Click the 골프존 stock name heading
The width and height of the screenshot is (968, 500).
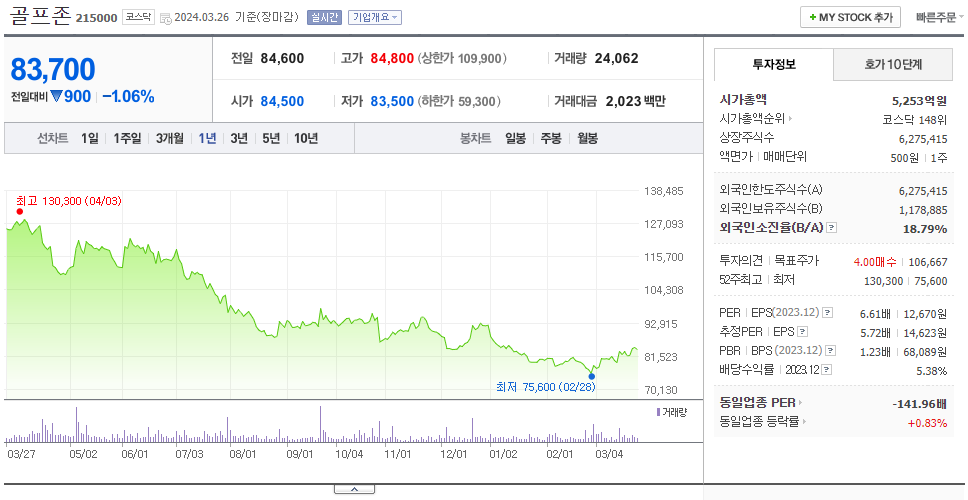coord(40,16)
